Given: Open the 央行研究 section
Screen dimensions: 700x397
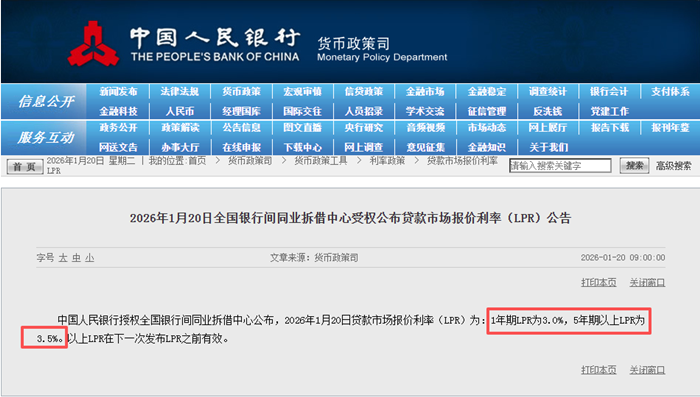Looking at the screenshot, I should [364, 128].
